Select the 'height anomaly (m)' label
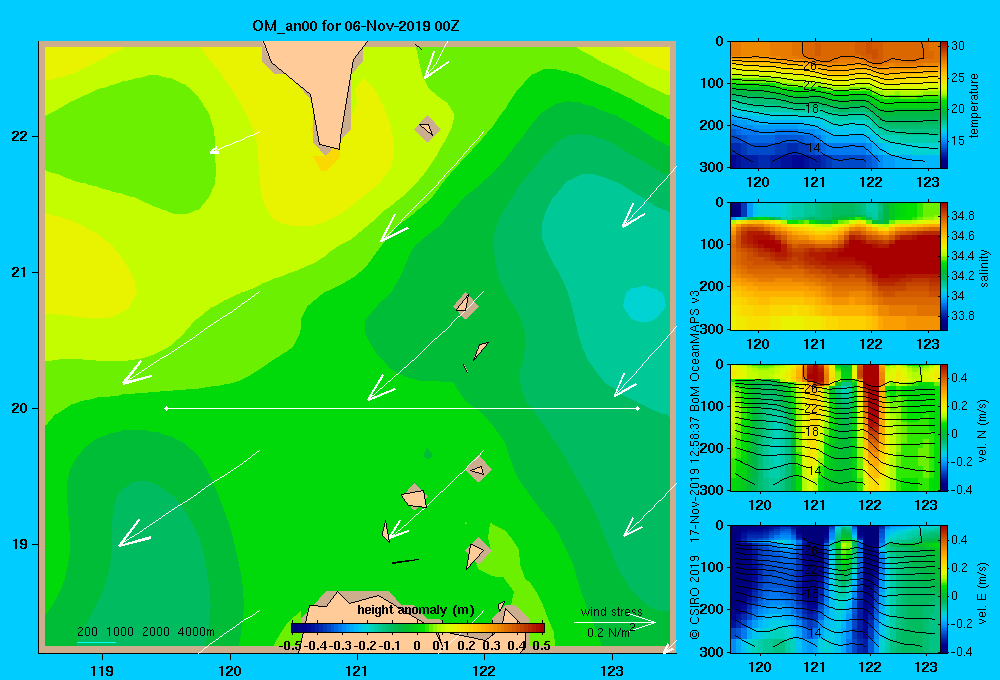The image size is (1000, 680). click(x=416, y=610)
